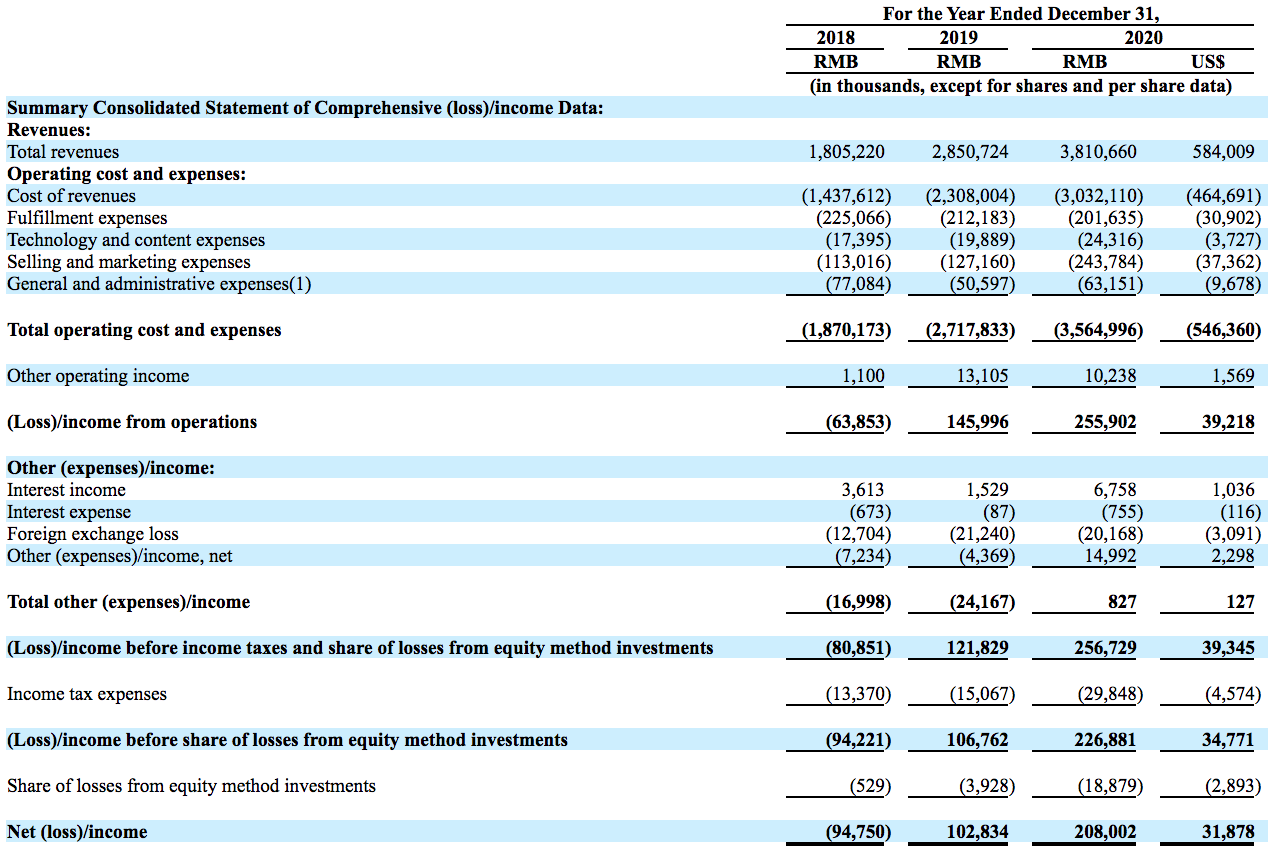
Task: Click 'Operating cost and expenses:' subheading
Action: click(x=126, y=174)
